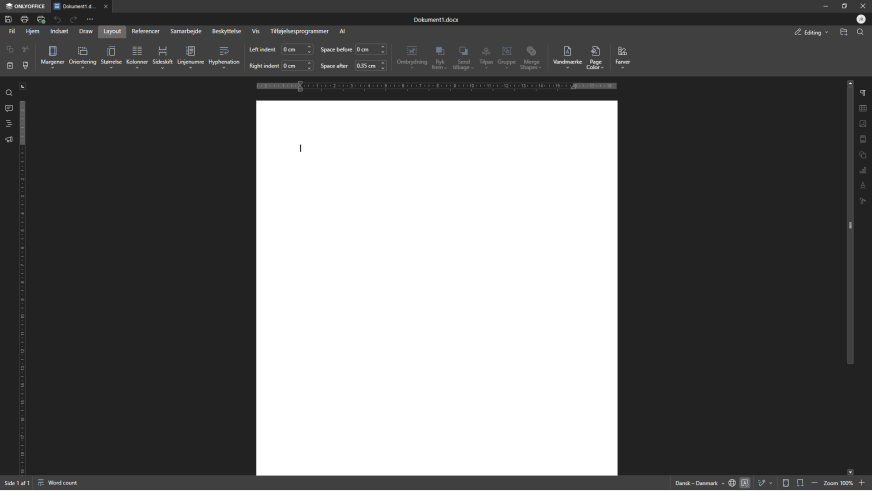Viewport: 872px width, 491px height.
Task: Click the Left indent input field
Action: (292, 49)
